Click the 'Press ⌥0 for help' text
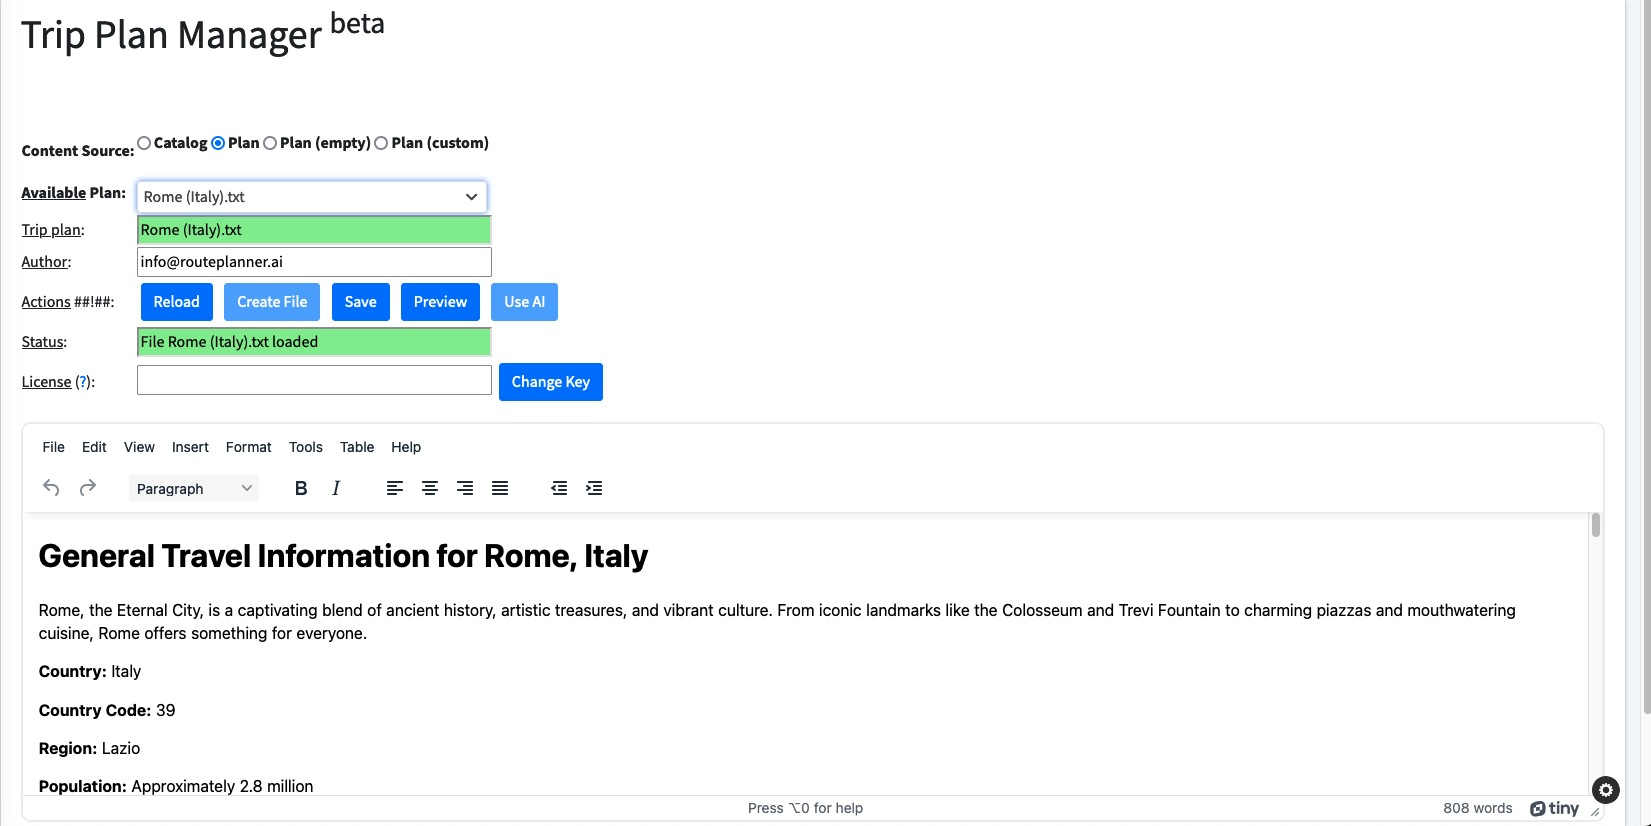 coord(805,808)
